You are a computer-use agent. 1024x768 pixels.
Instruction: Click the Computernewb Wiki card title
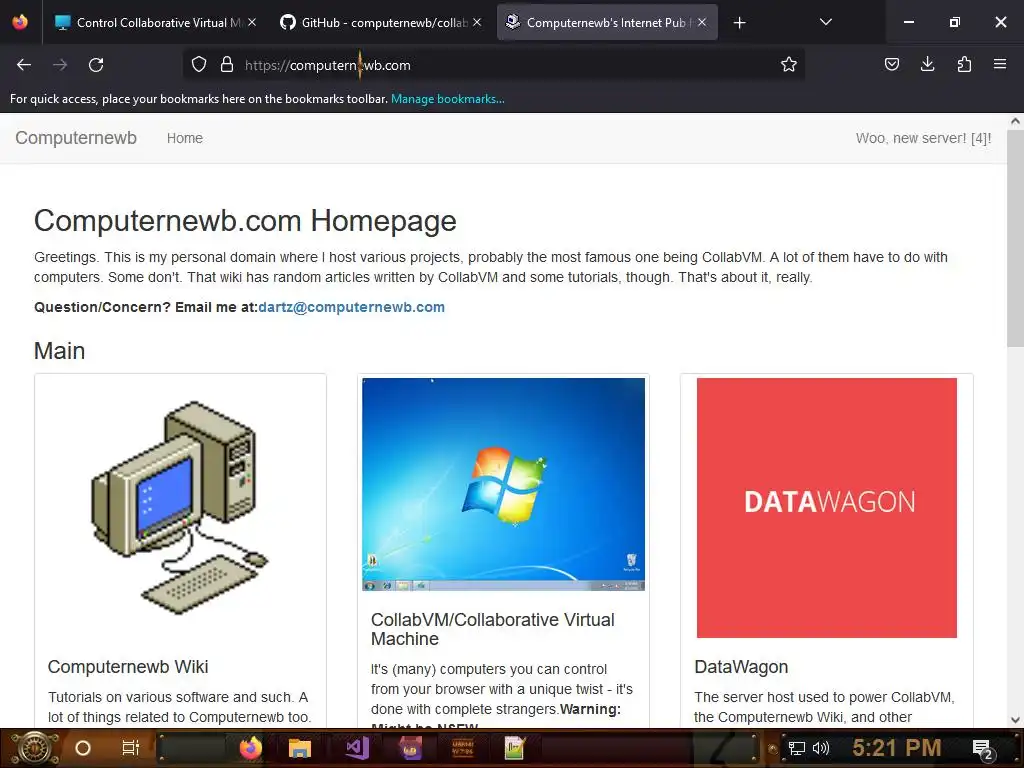coord(128,667)
